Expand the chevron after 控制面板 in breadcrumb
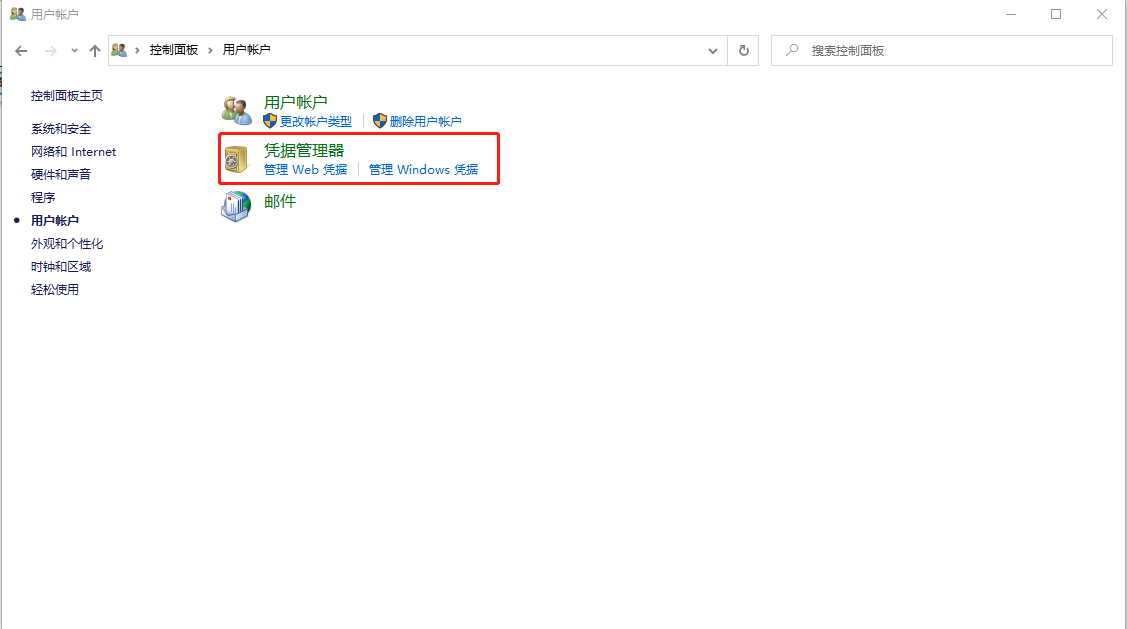The width and height of the screenshot is (1127, 629). pyautogui.click(x=210, y=50)
